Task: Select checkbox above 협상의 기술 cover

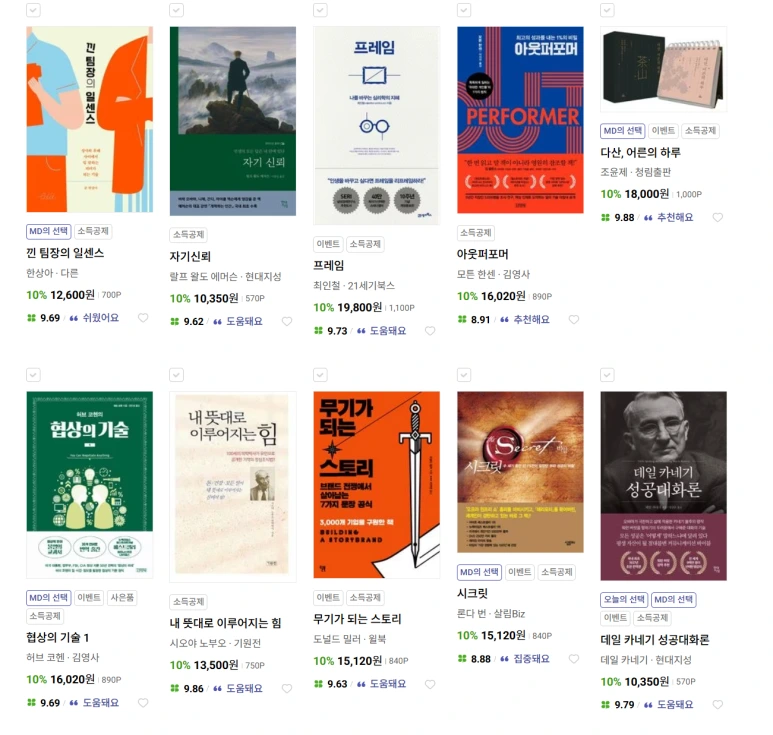Action: click(x=33, y=375)
